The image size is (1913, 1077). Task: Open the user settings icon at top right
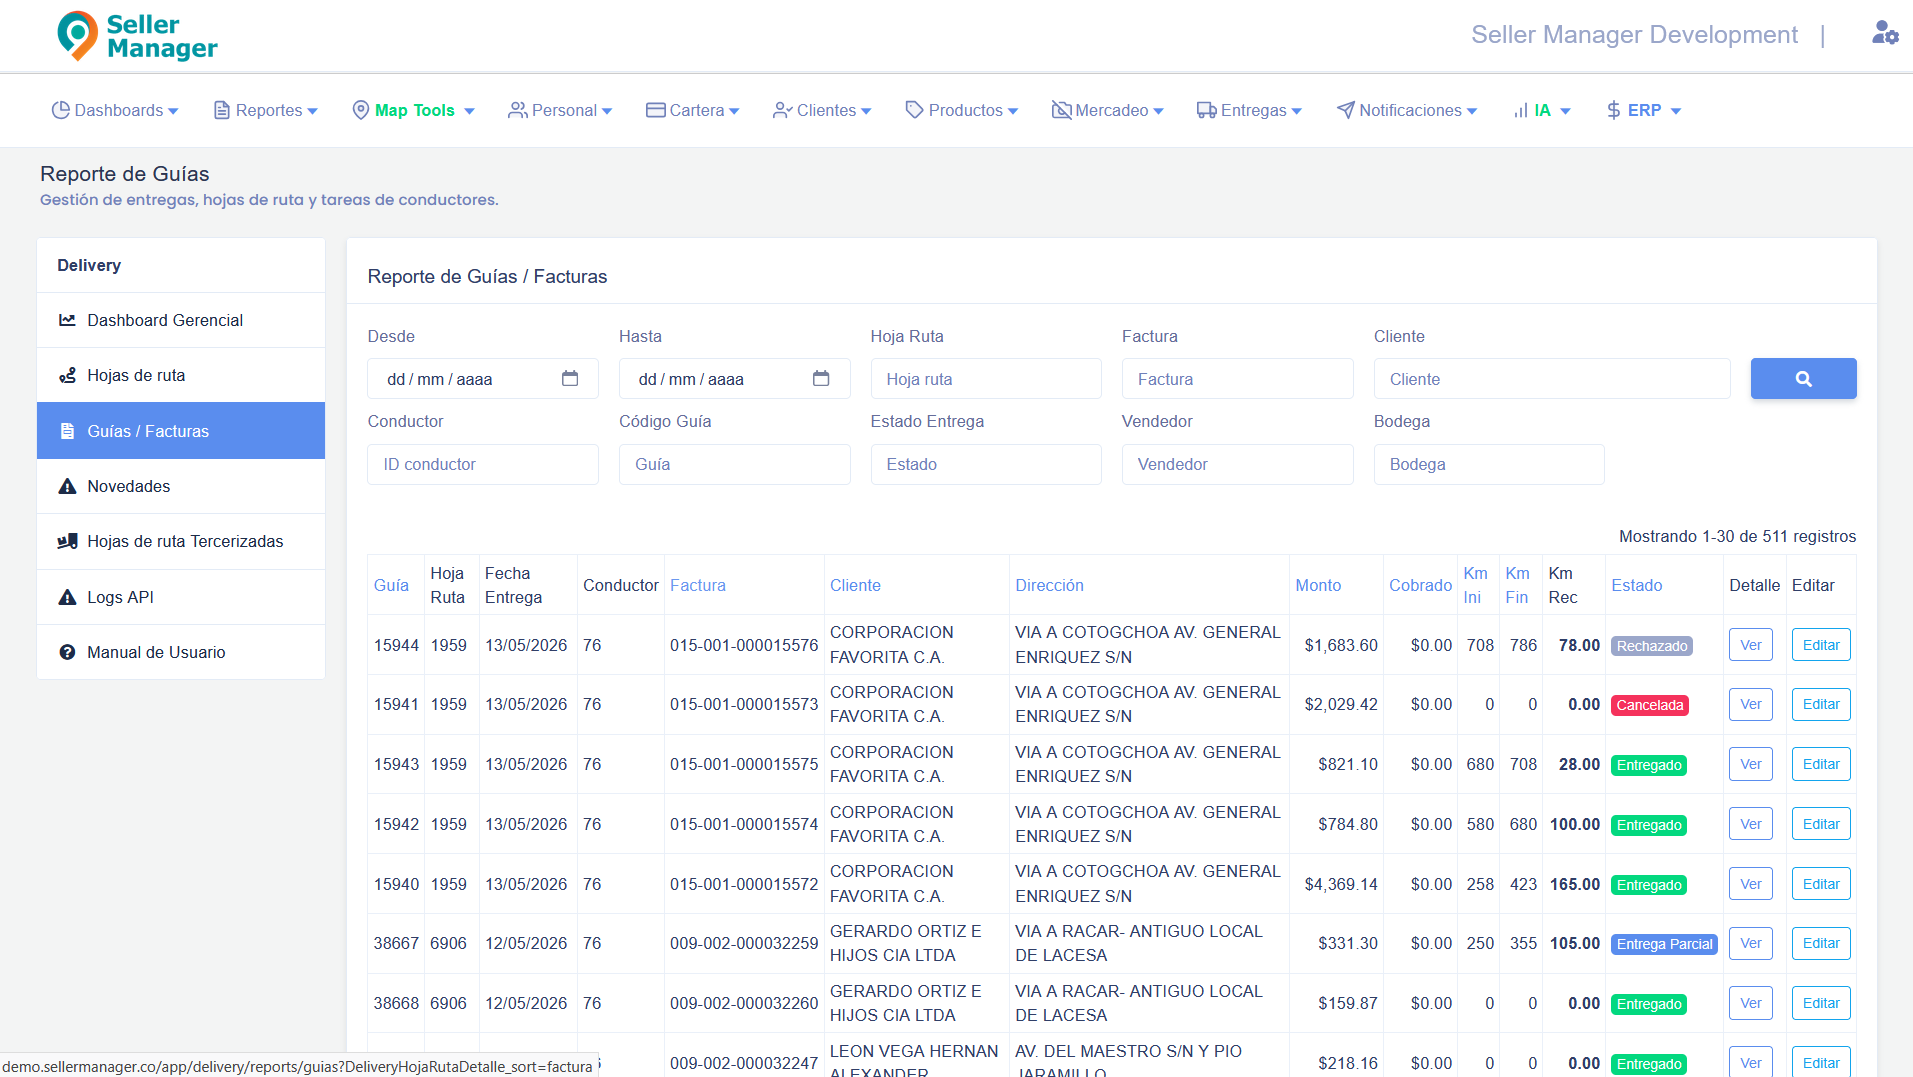[x=1885, y=34]
